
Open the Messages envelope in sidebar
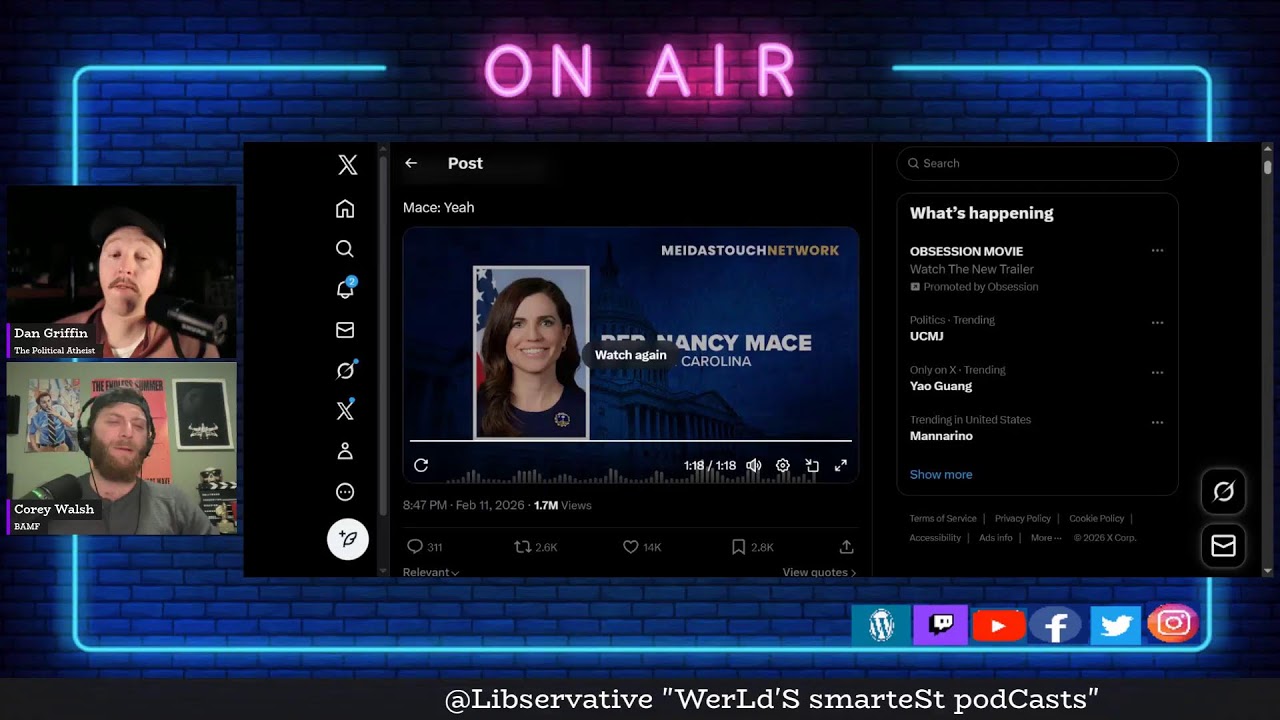(x=345, y=330)
